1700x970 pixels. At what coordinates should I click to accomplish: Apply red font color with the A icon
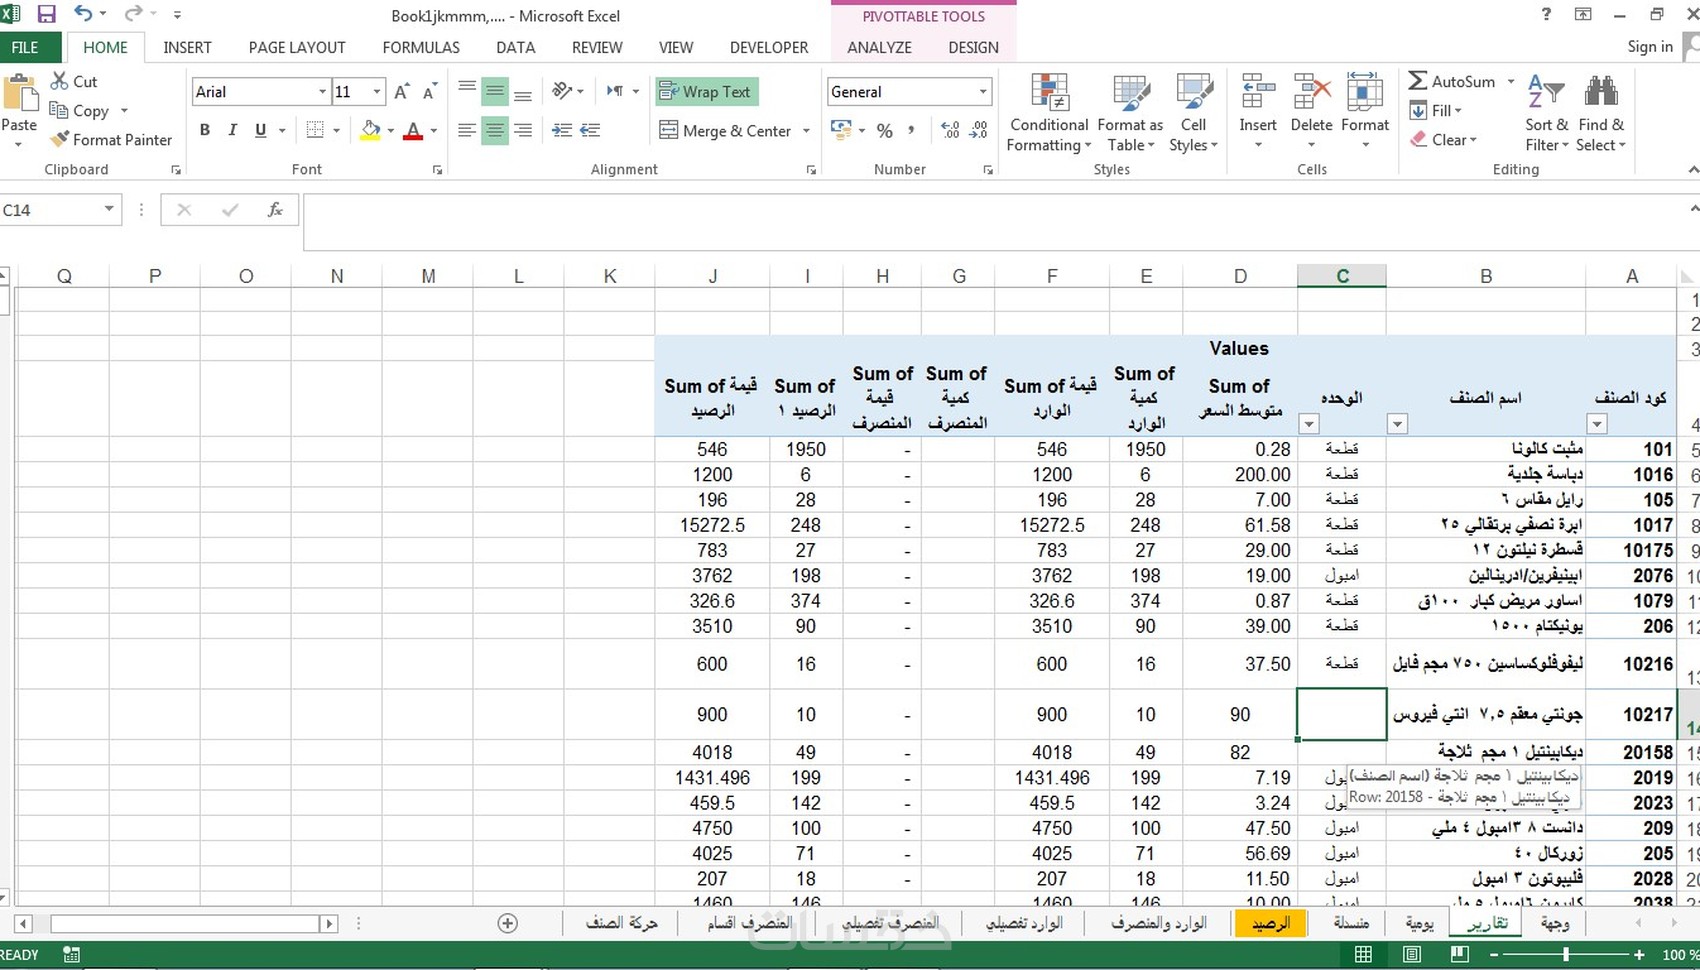tap(413, 130)
